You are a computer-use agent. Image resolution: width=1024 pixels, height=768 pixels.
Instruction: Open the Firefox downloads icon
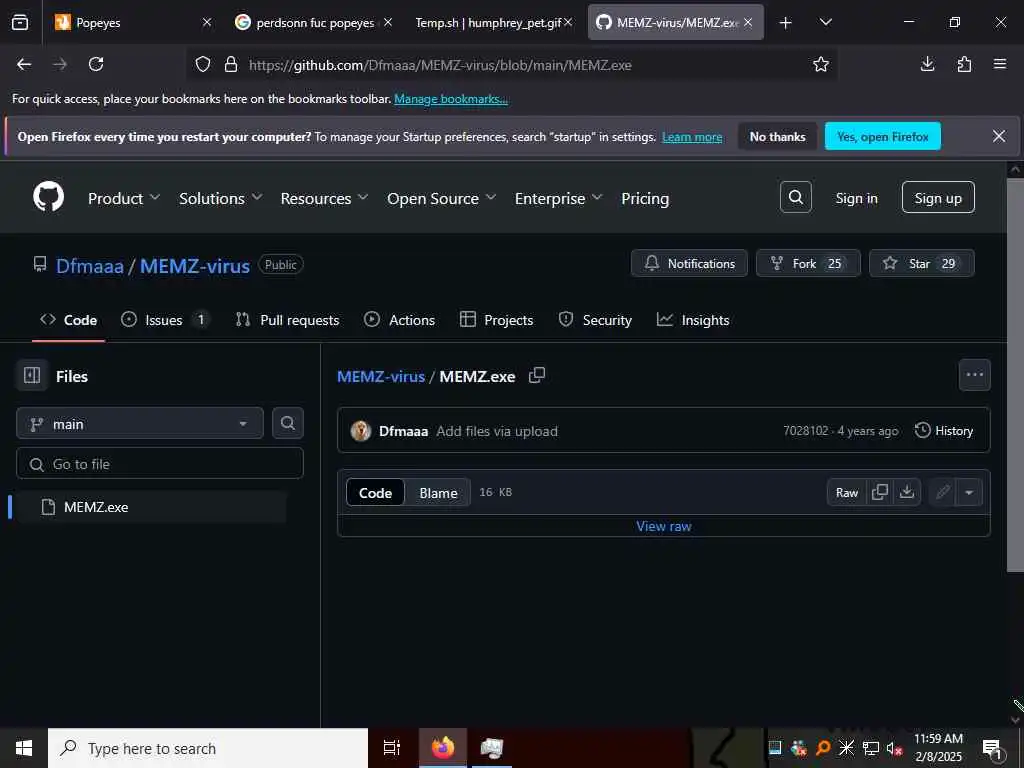coord(927,64)
